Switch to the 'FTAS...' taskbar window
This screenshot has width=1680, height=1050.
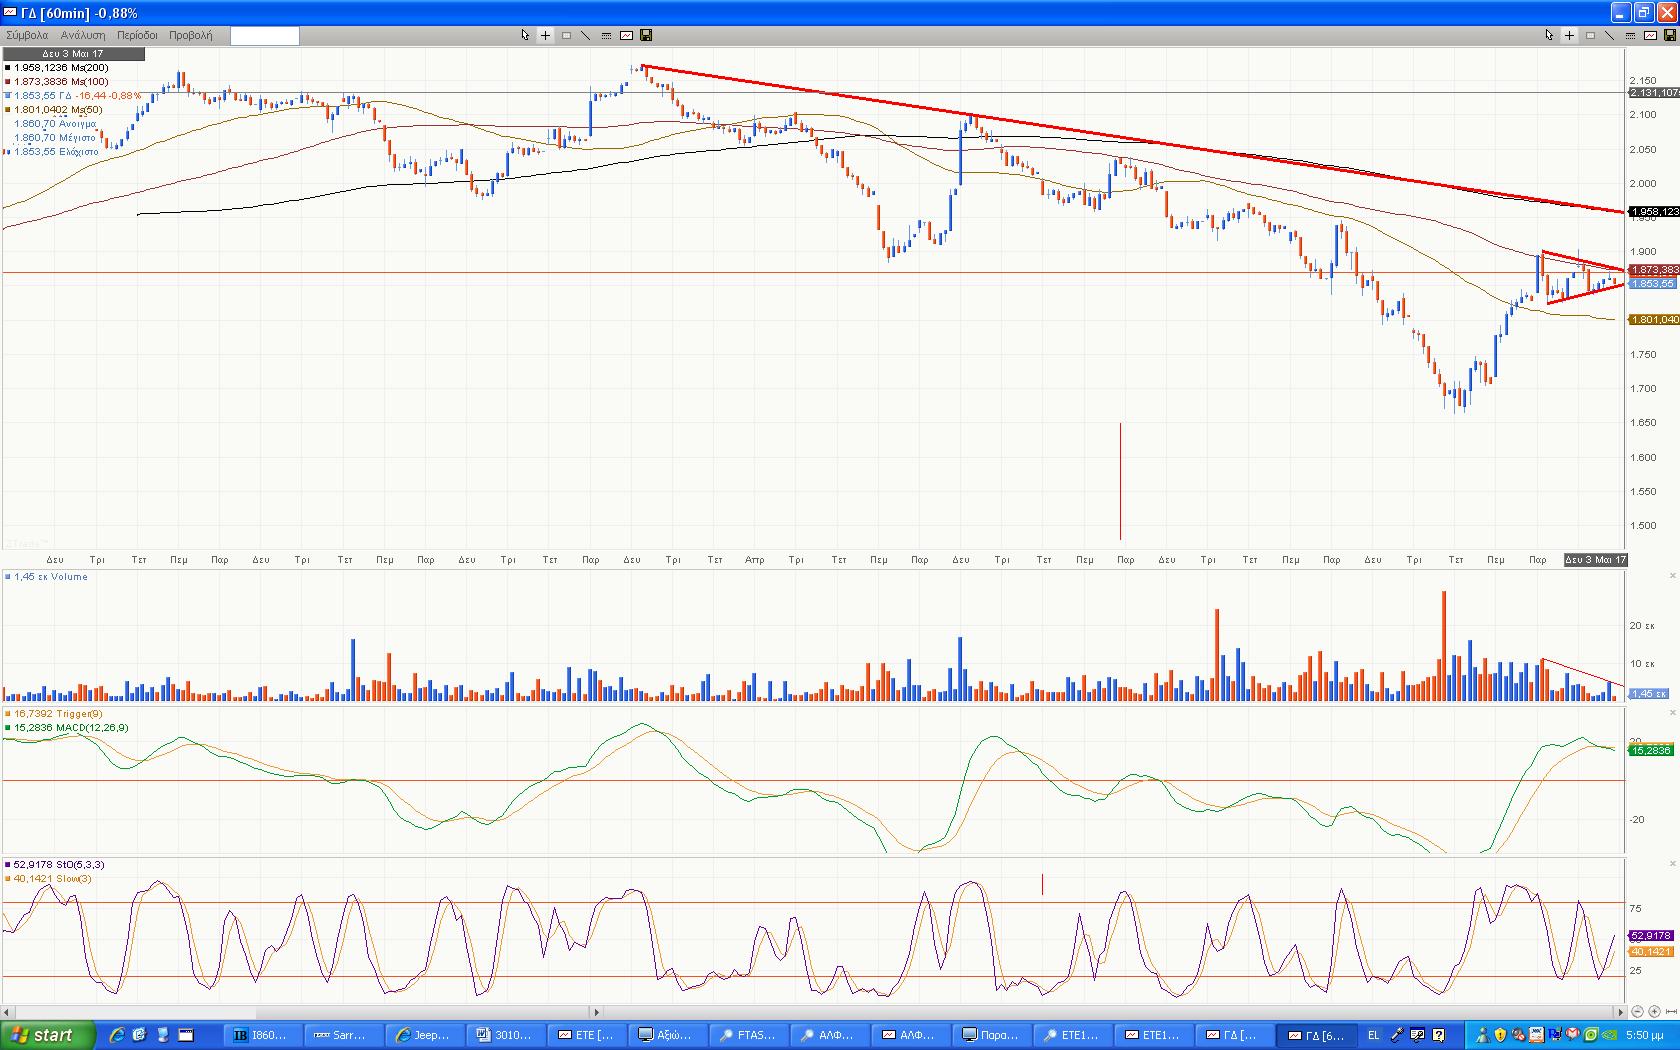click(747, 1035)
